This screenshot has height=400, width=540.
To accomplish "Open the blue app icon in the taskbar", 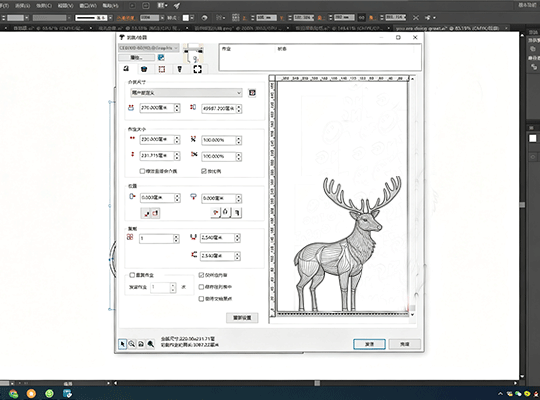I will [x=68, y=393].
